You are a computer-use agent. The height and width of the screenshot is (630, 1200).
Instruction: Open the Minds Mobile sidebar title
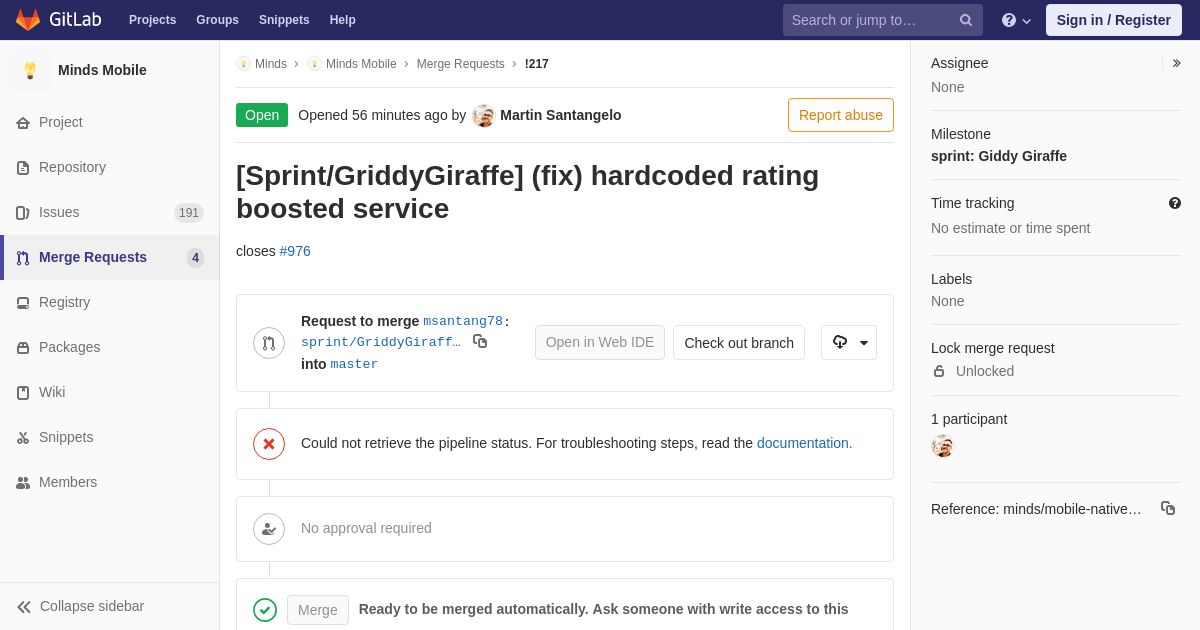(102, 70)
